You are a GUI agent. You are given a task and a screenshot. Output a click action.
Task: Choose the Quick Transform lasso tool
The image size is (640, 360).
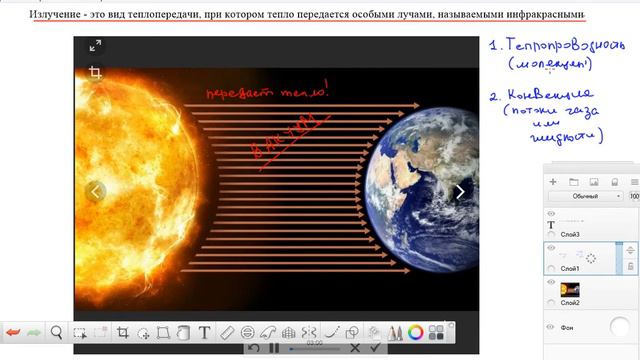pos(143,333)
